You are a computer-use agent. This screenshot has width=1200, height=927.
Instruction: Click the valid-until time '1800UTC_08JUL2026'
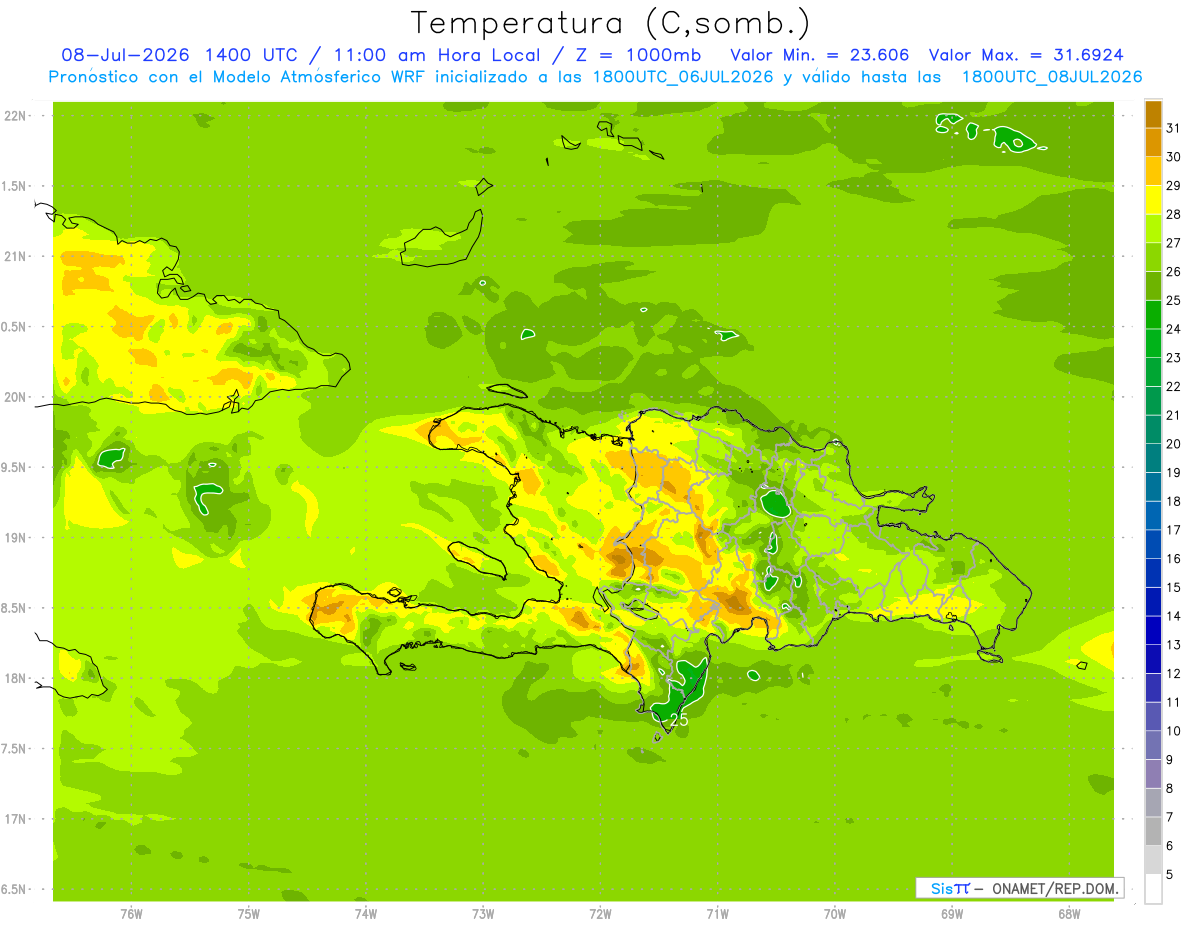tap(1052, 77)
